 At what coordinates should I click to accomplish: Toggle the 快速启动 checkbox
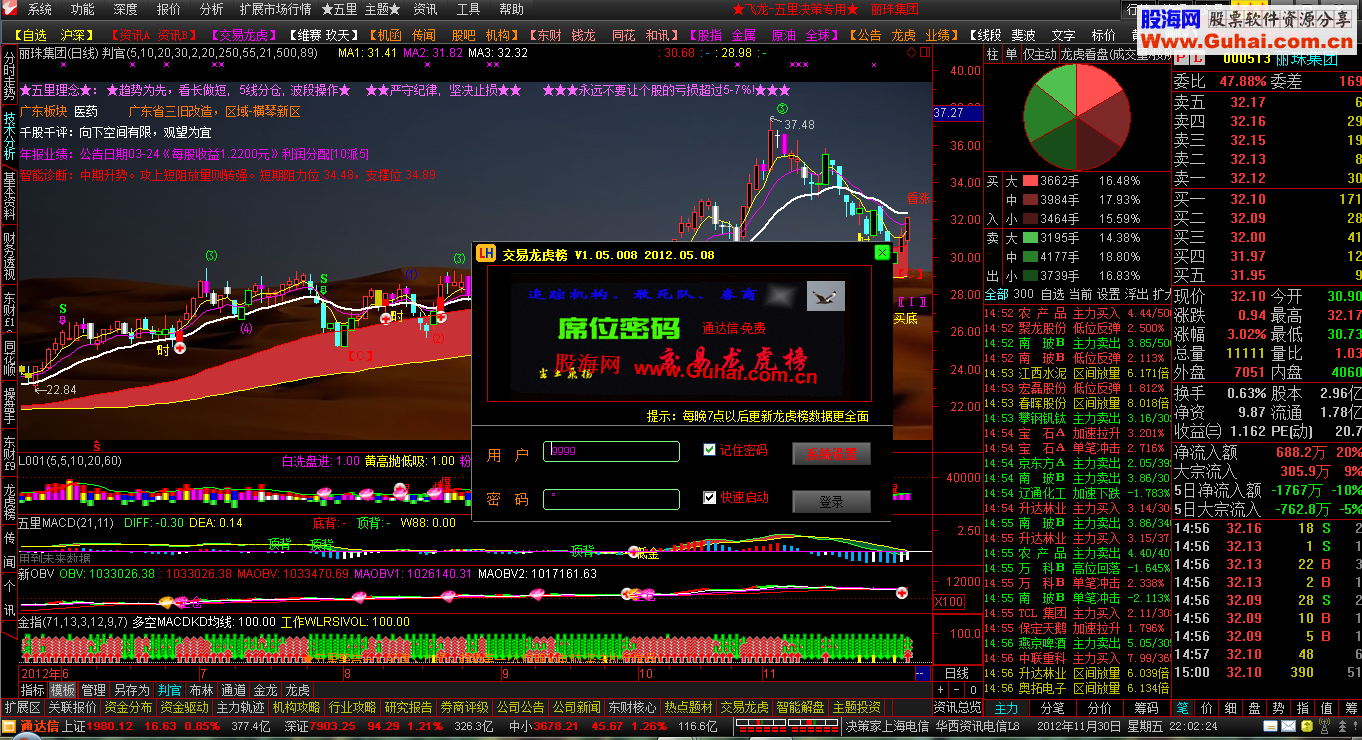pos(710,497)
